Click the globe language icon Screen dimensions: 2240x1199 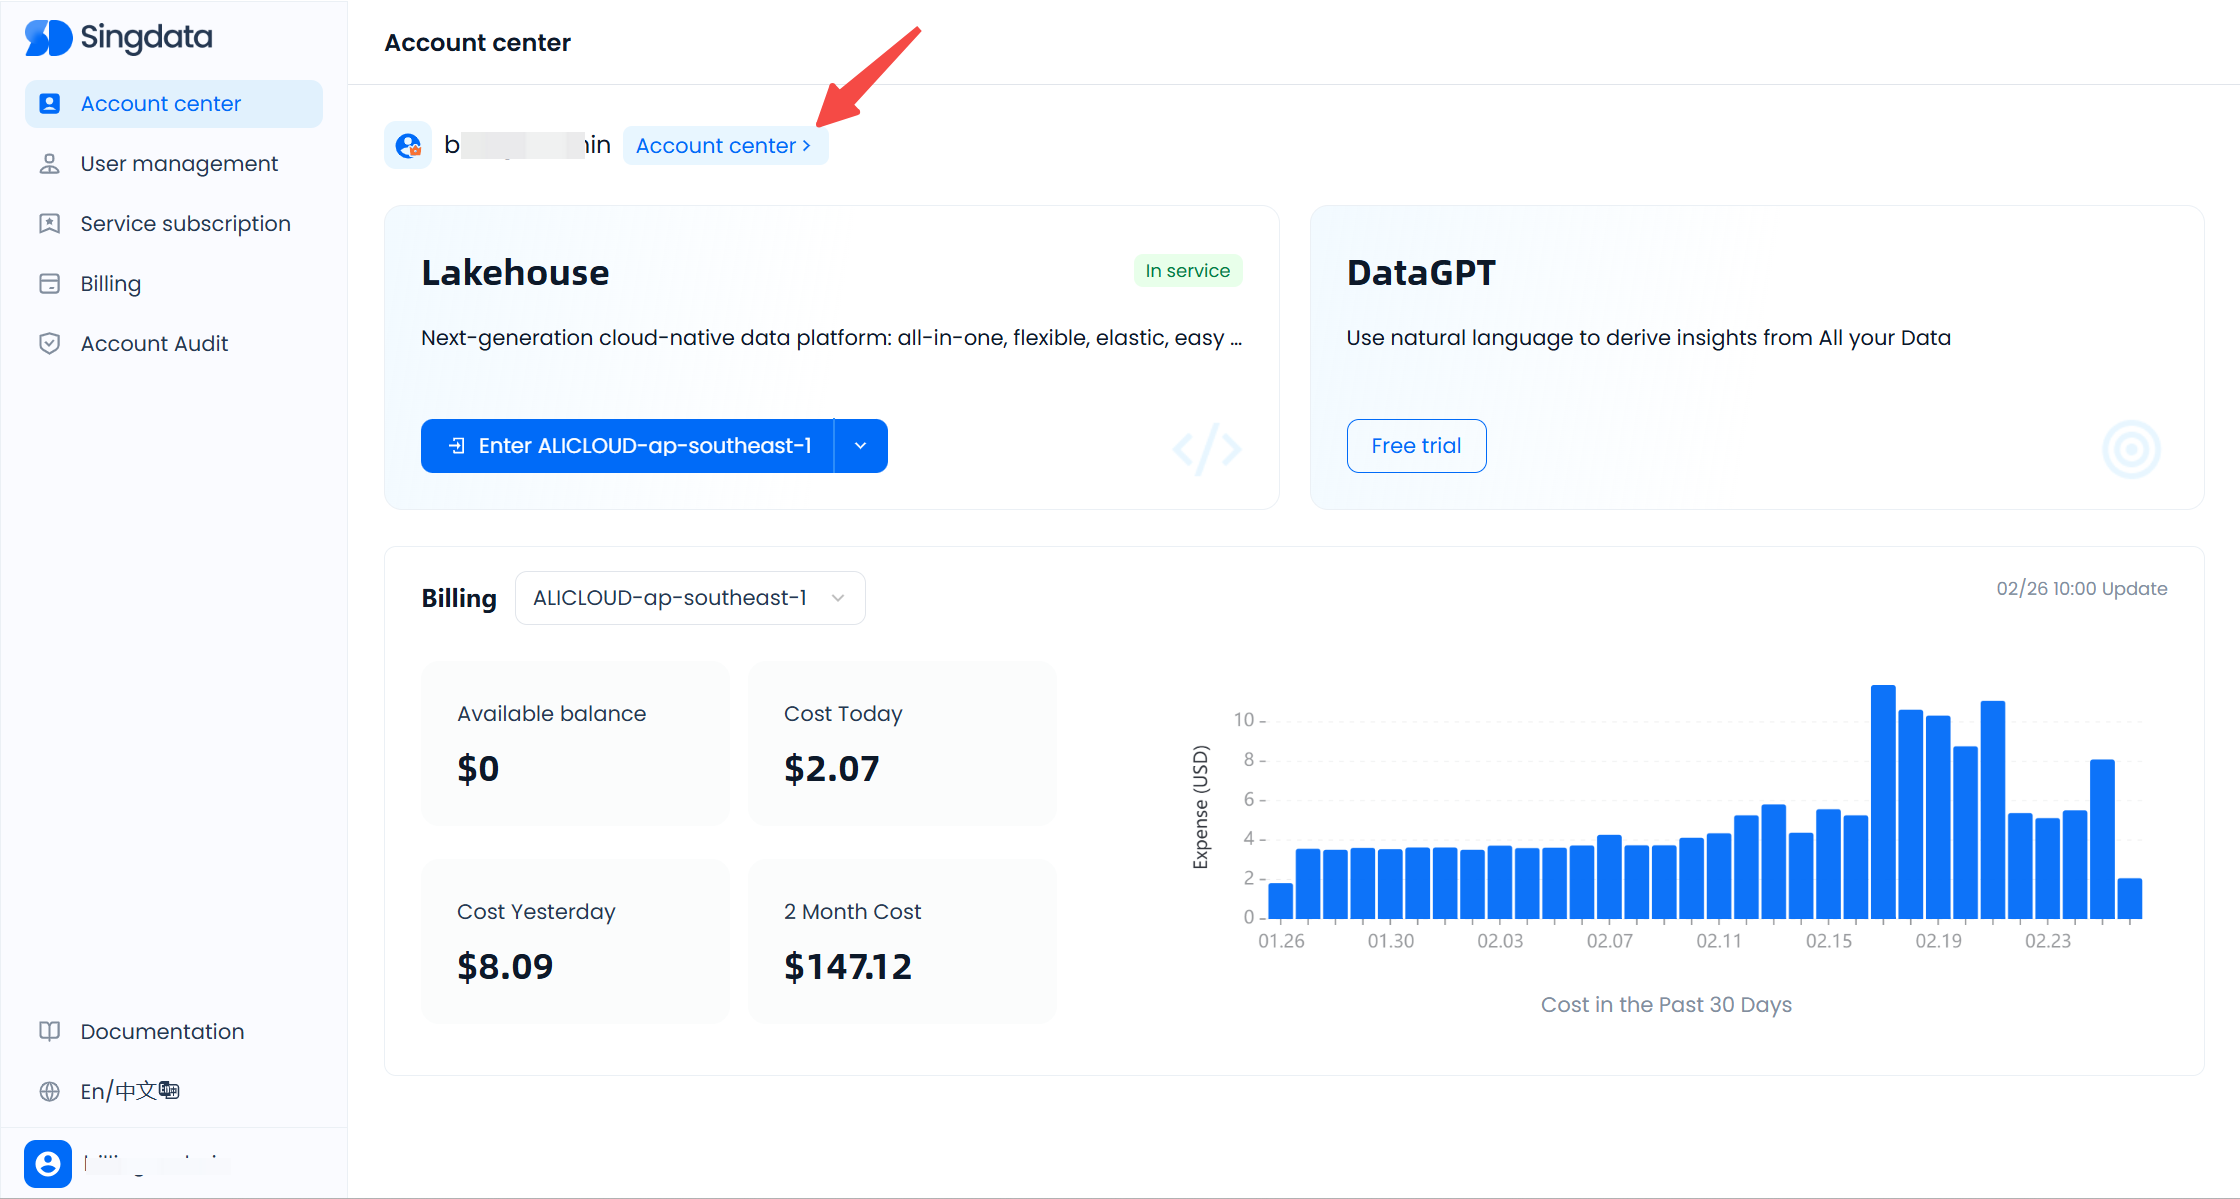tap(49, 1091)
